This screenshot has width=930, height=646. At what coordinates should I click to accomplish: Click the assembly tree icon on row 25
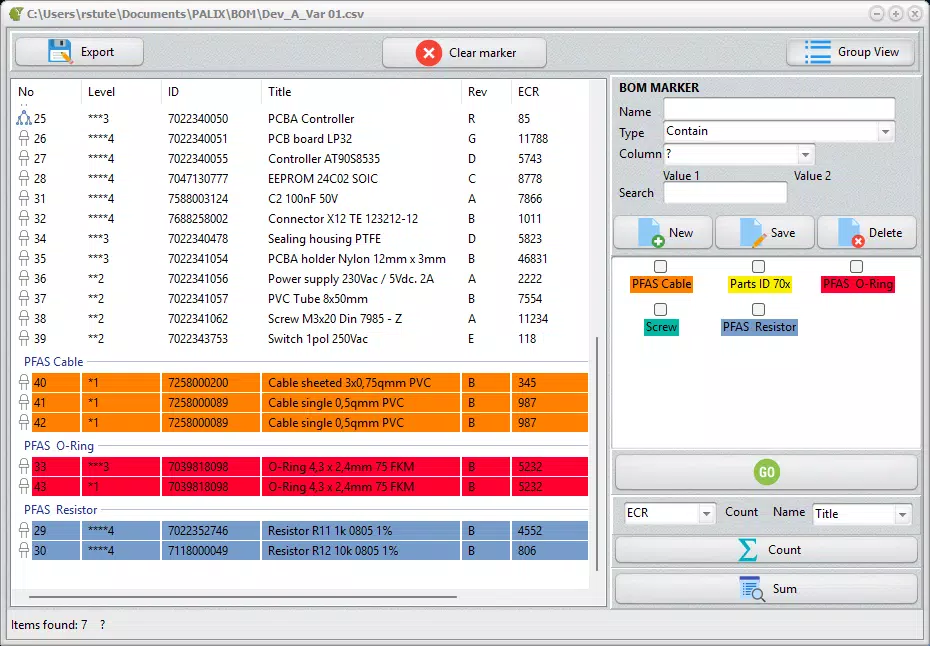(24, 117)
